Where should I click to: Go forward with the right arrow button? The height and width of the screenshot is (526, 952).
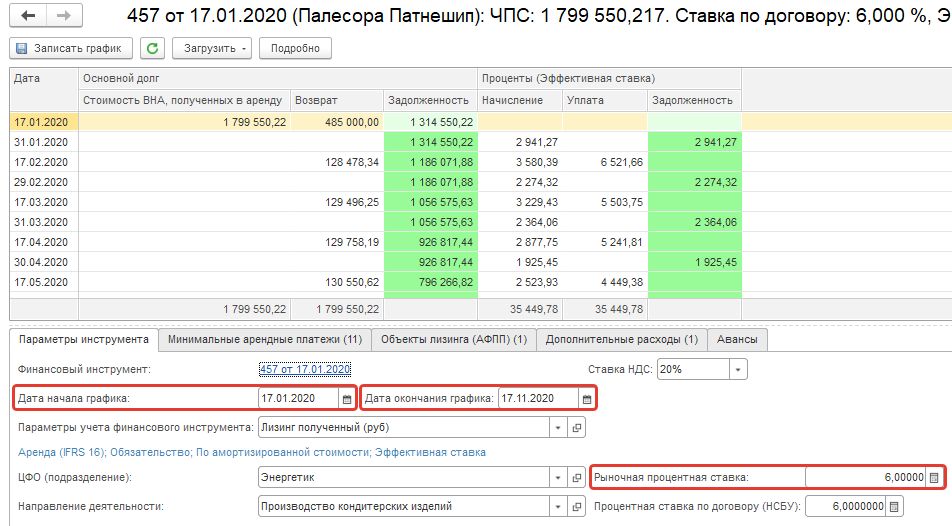[64, 16]
